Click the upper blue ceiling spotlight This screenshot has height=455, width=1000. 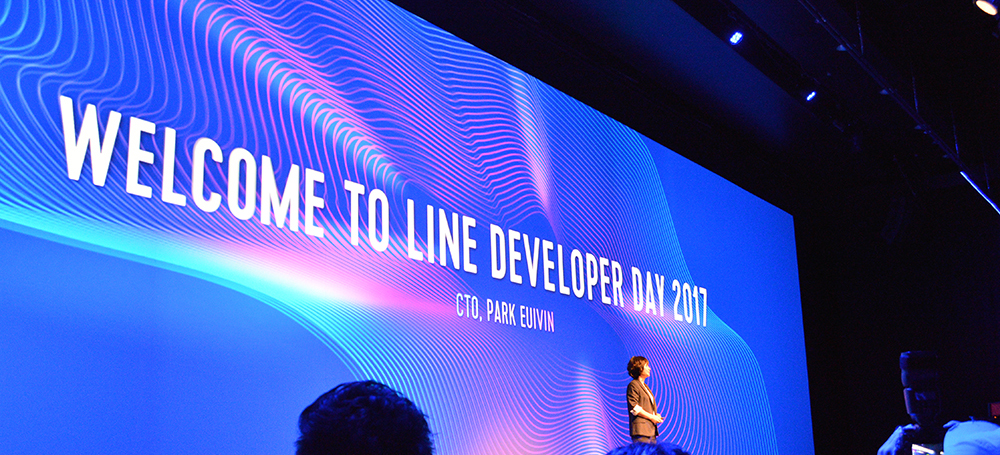(x=736, y=38)
